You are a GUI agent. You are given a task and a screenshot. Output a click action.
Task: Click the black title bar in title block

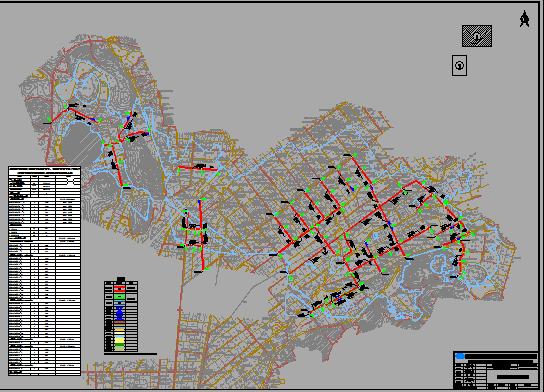click(x=501, y=356)
